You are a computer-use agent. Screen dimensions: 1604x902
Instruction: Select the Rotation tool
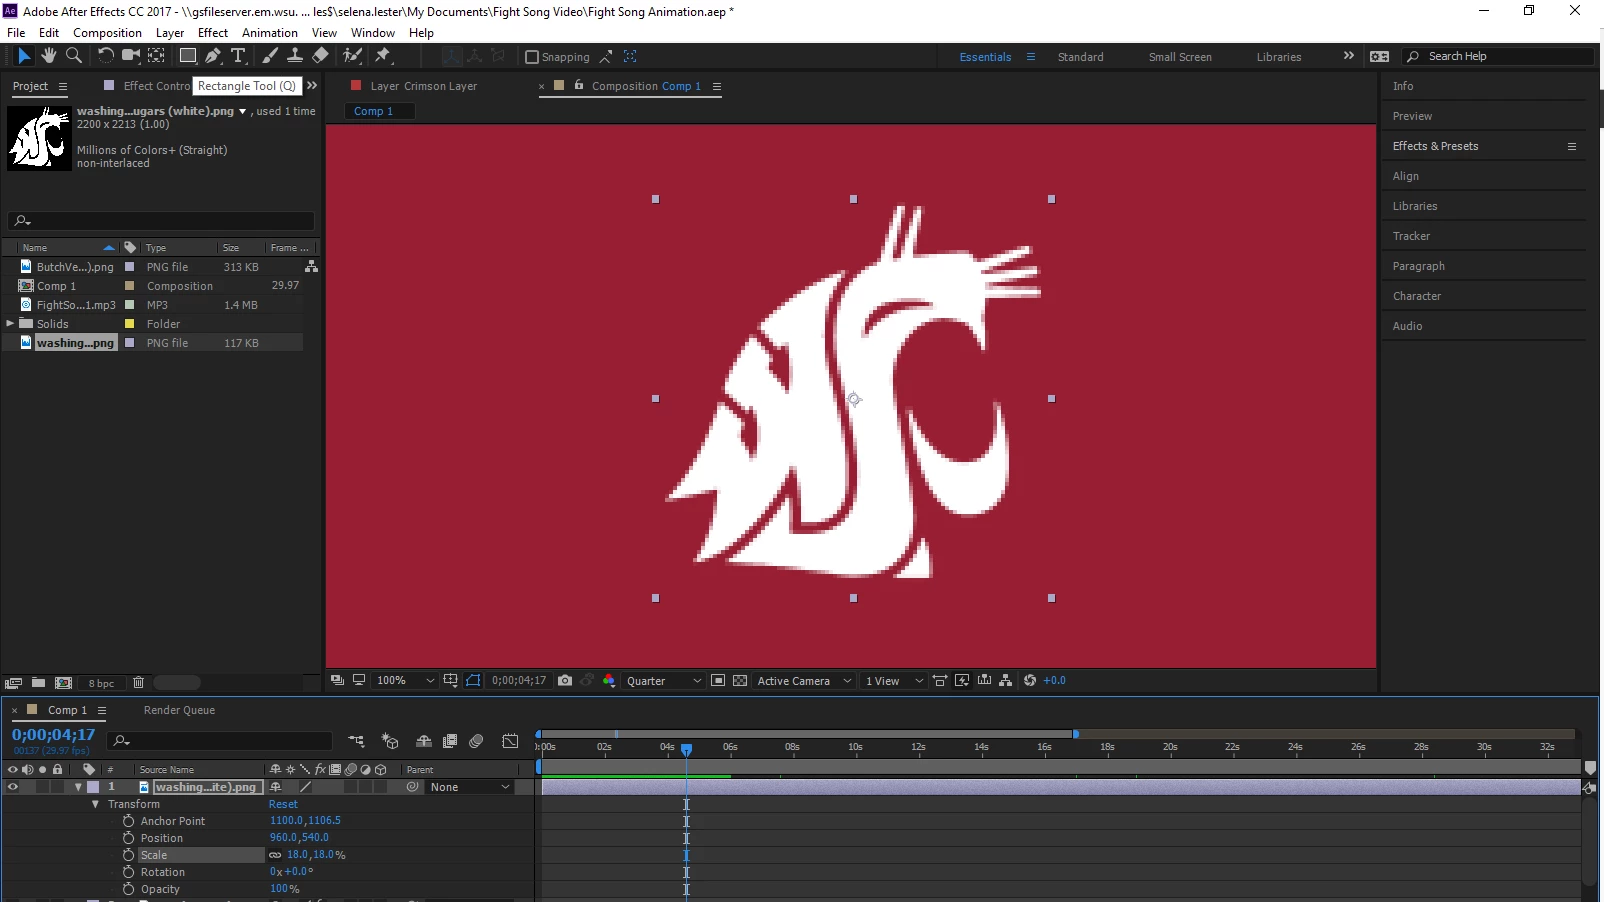105,56
